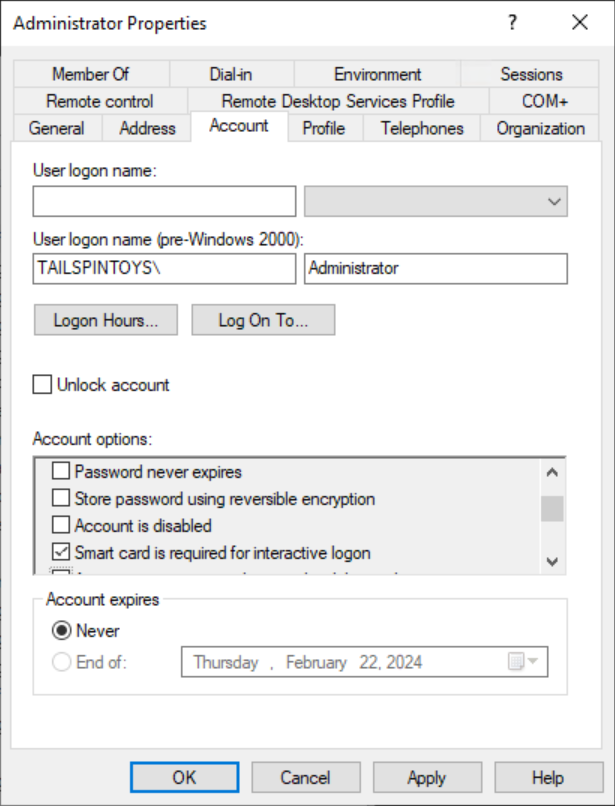Click account options scroll down arrow
615x806 pixels.
pos(552,561)
